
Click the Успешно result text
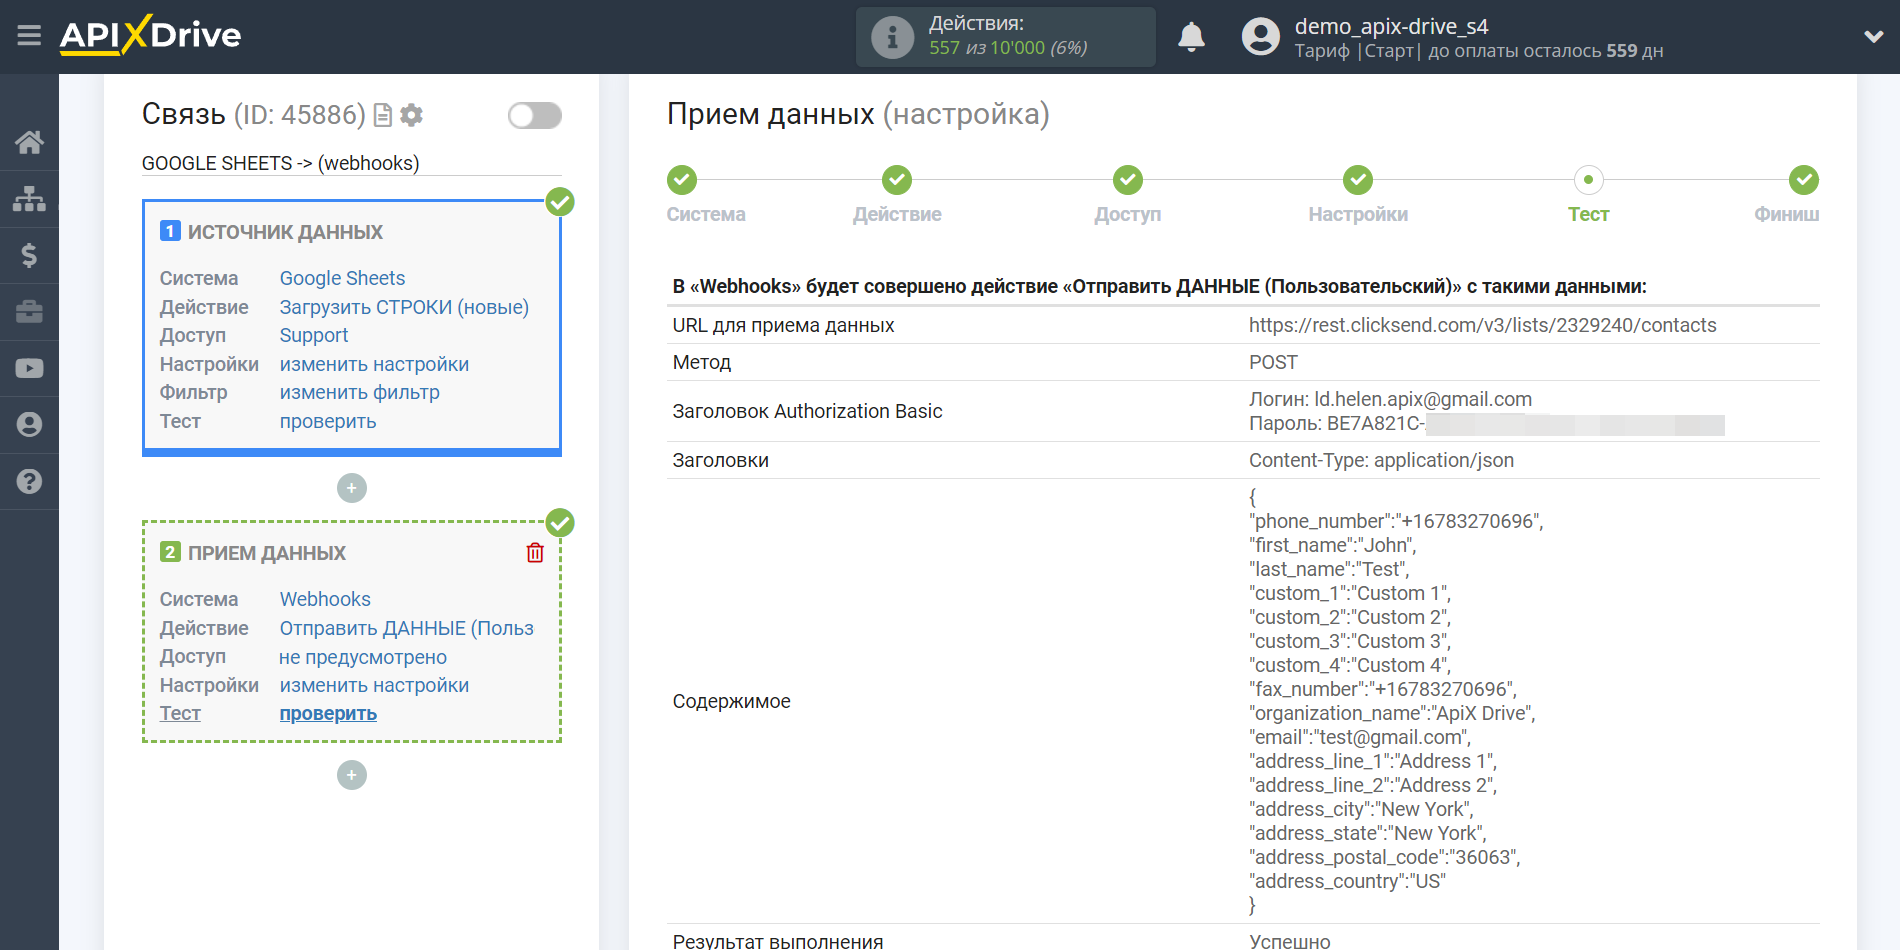(1289, 941)
